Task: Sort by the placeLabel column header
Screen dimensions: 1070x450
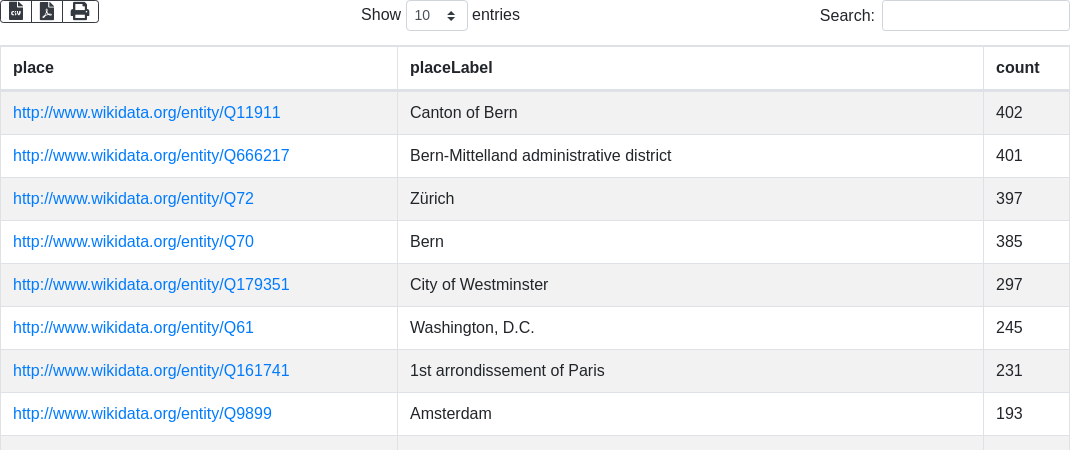Action: click(451, 68)
